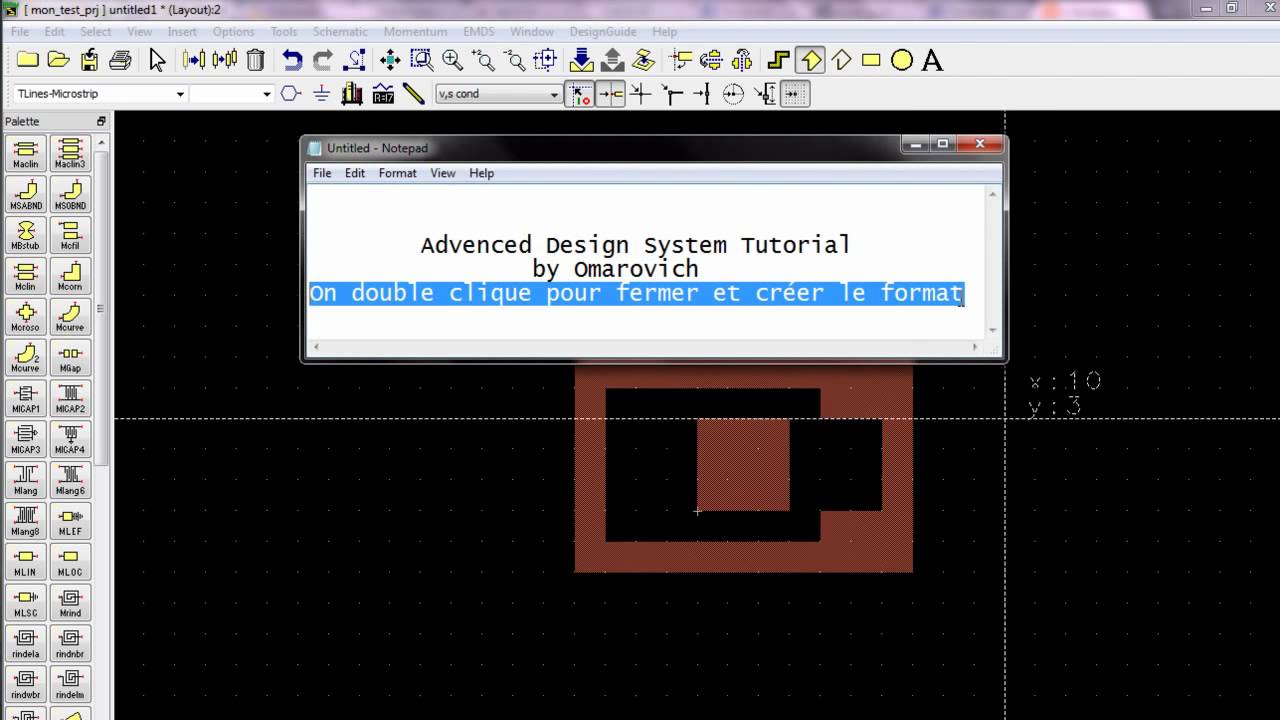
Task: Place the Mrind inductor component
Action: [70, 604]
